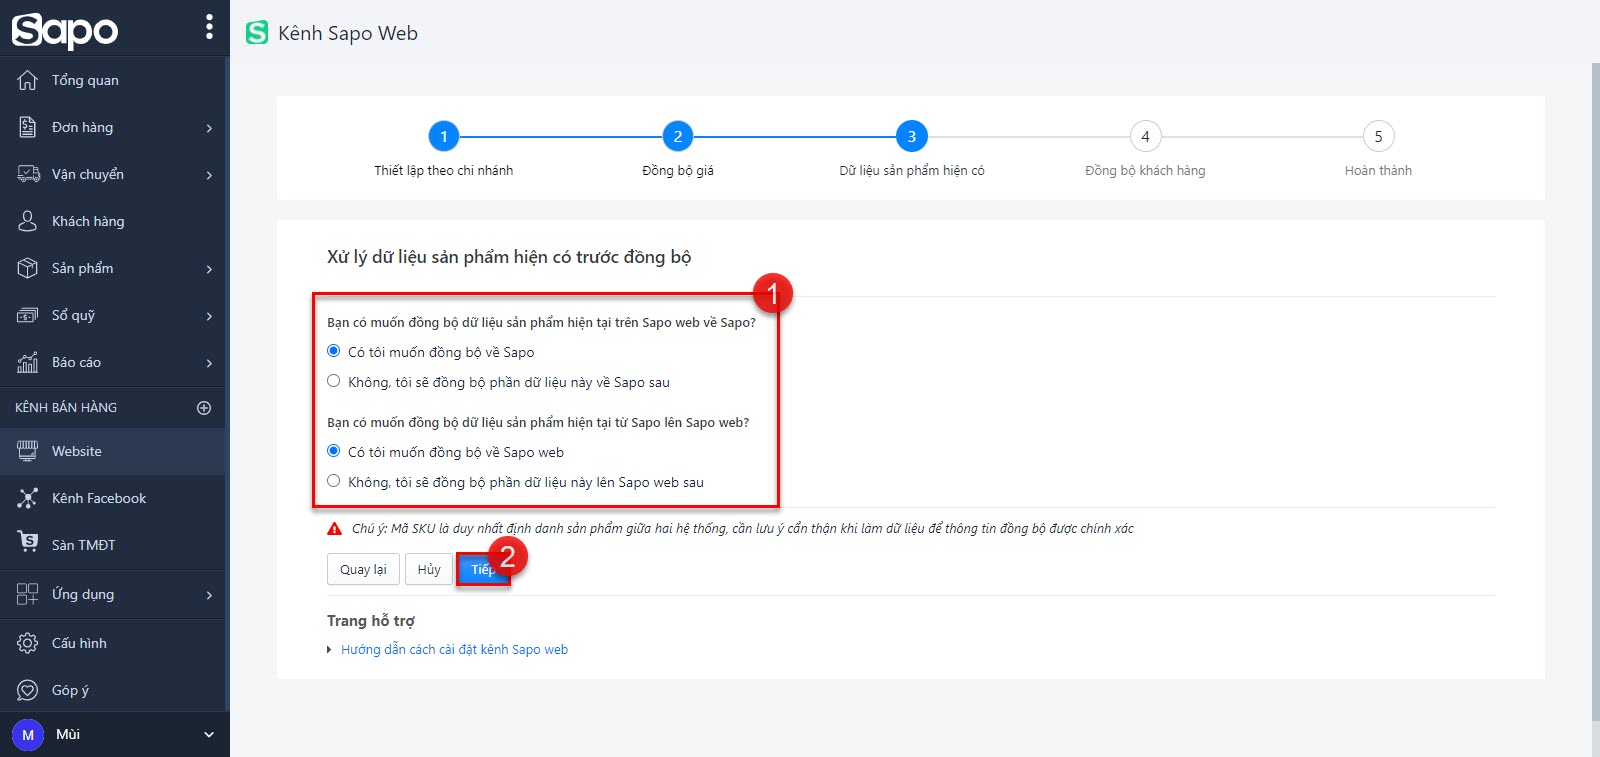Click step 5 Hoàn thành circle
The height and width of the screenshot is (757, 1600).
(x=1378, y=136)
